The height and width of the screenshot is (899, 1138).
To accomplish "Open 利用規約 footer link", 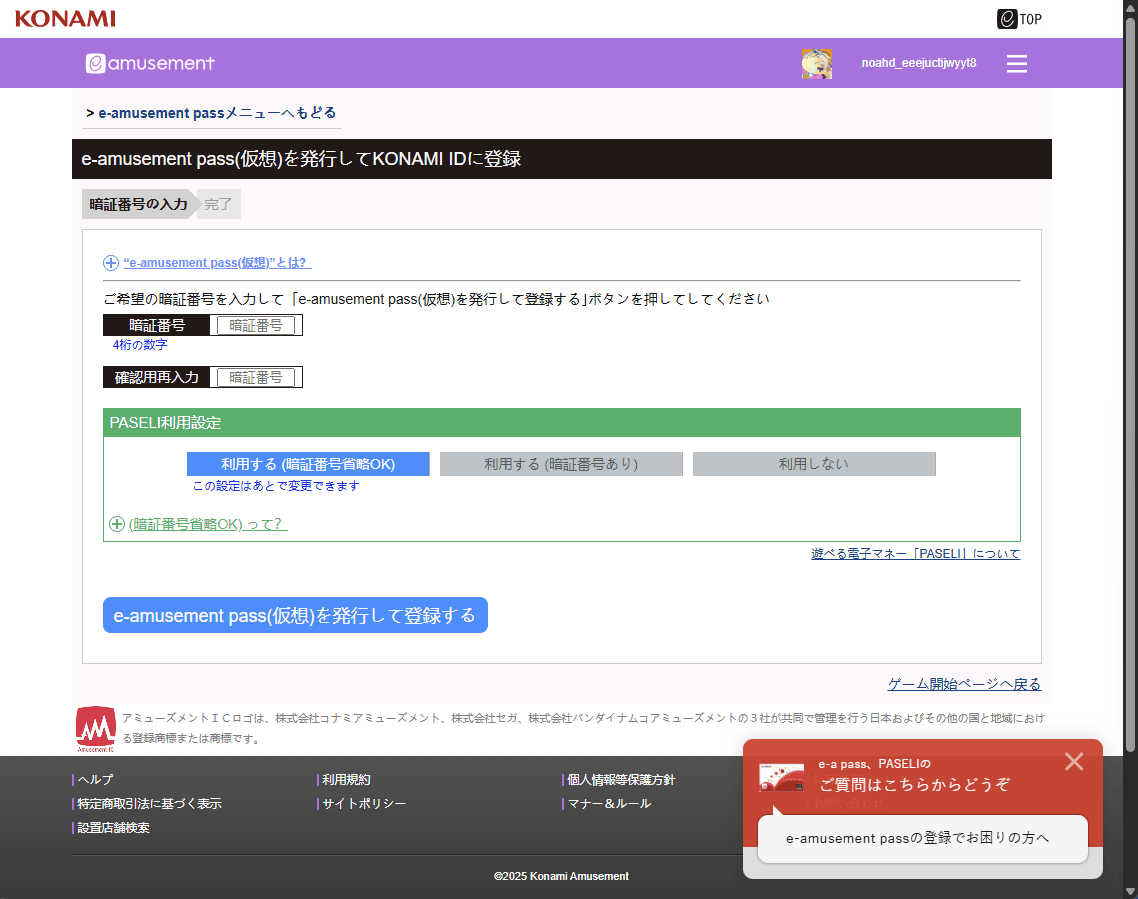I will [345, 780].
